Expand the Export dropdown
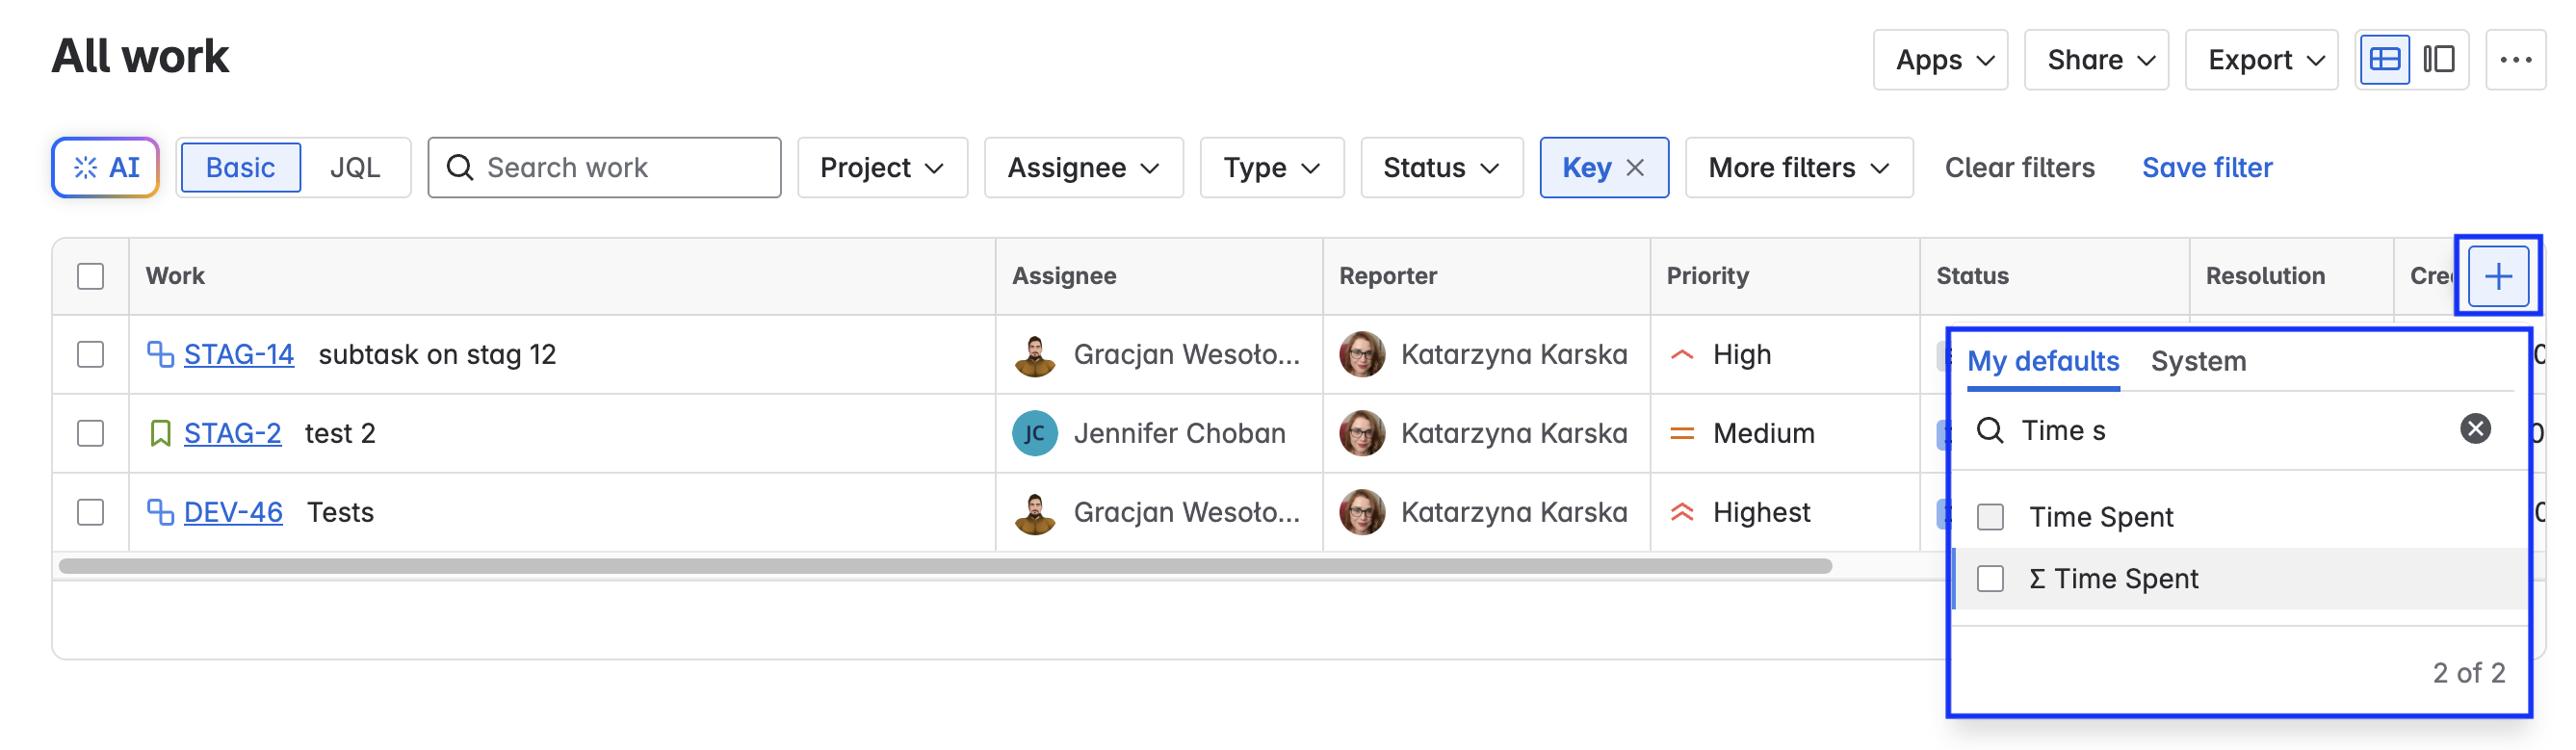Viewport: 2576px width, 750px height. coord(2260,60)
